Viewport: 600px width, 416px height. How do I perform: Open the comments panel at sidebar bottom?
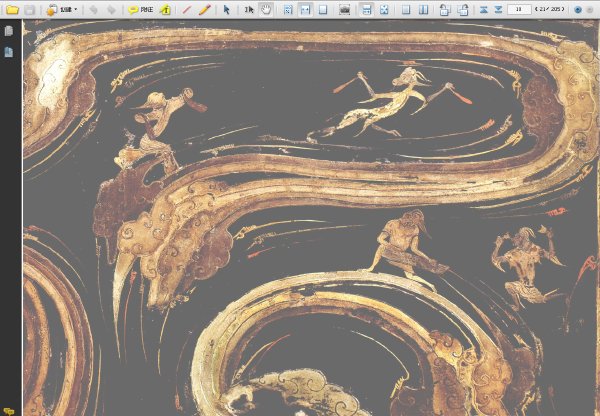click(x=8, y=411)
